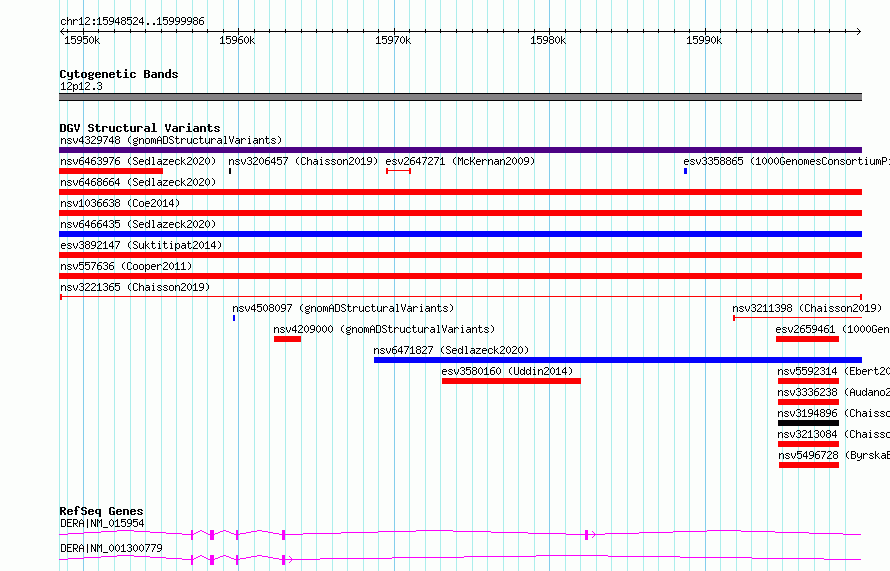Click the 15950k ruler mark
Screen dimensions: 890x571
[82, 40]
